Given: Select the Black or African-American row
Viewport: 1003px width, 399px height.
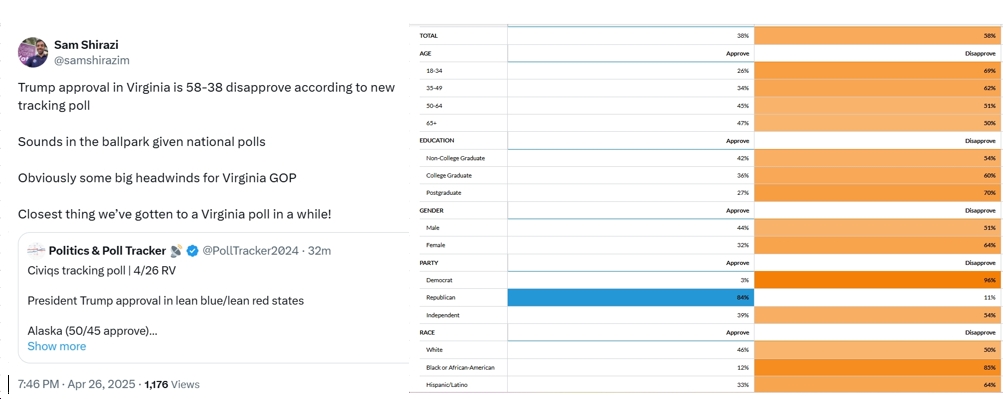Looking at the screenshot, I should click(705, 368).
